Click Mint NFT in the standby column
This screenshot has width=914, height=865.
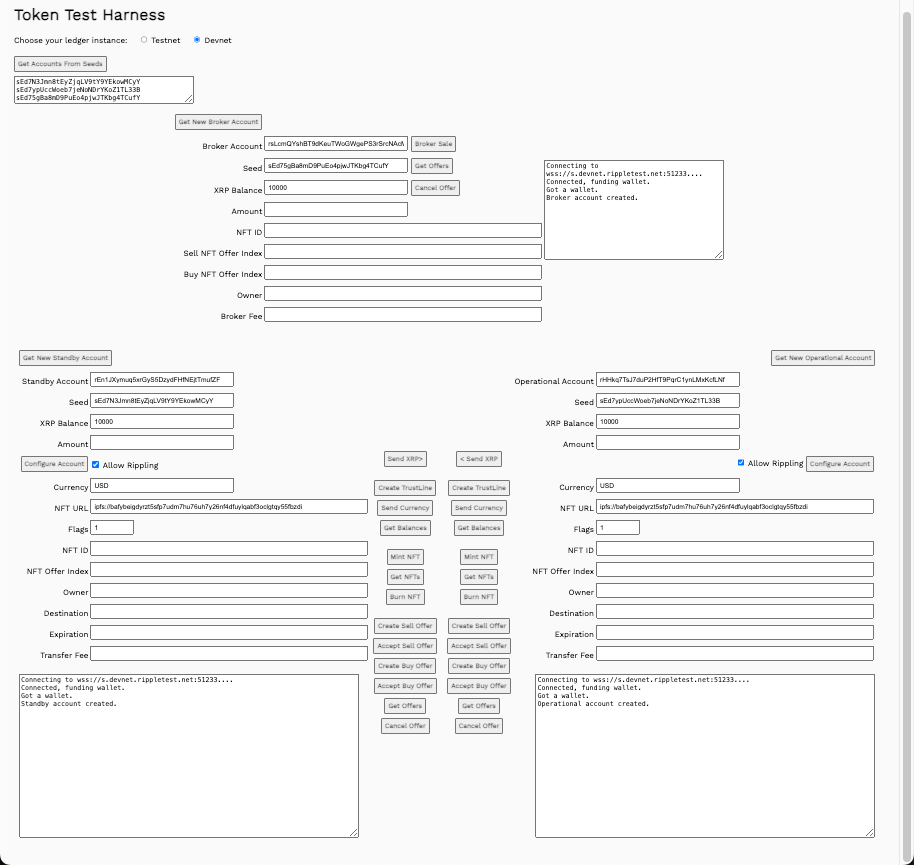404,557
